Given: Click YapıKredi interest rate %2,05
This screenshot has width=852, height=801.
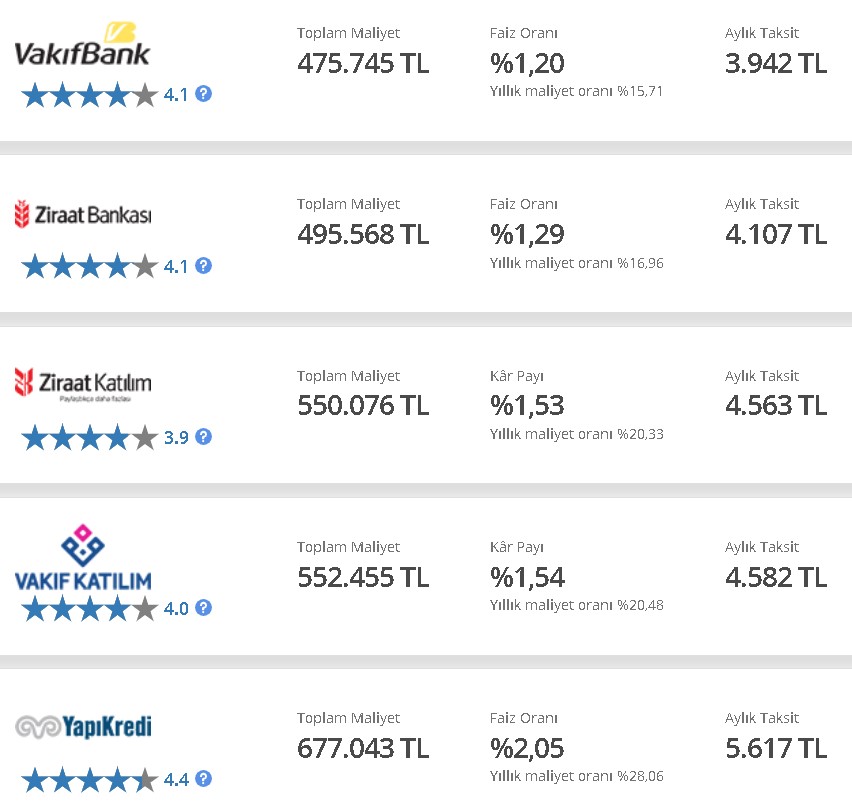Looking at the screenshot, I should (527, 748).
